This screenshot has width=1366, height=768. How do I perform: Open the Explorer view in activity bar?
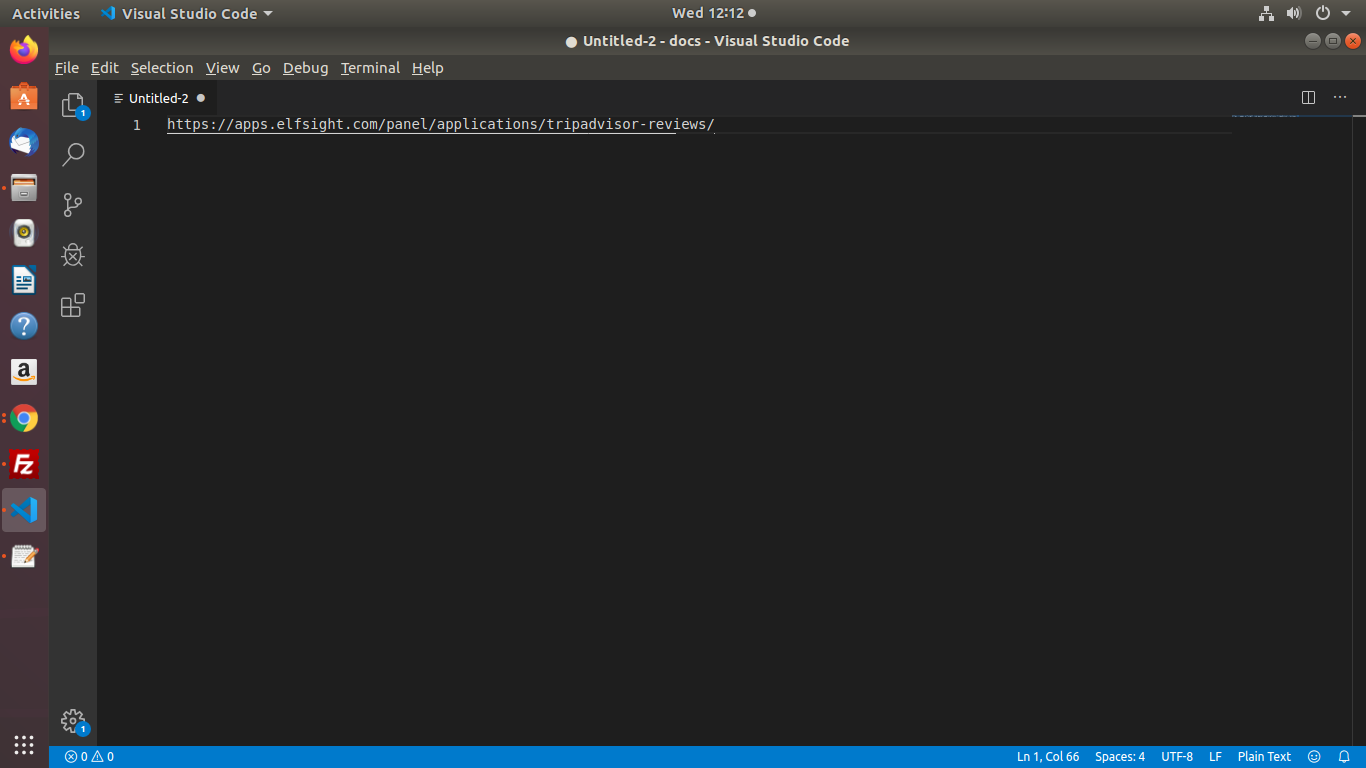pos(73,105)
